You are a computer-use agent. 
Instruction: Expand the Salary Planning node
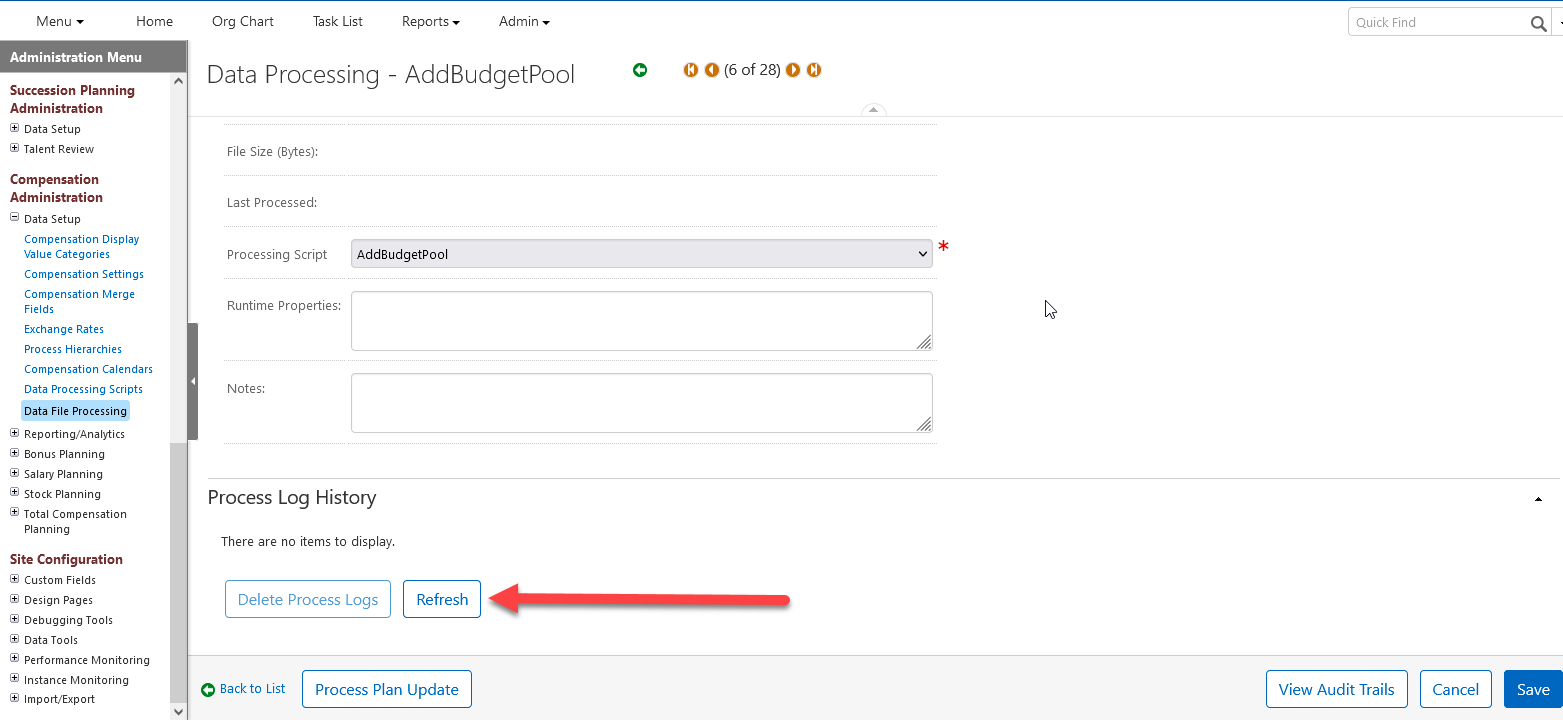pos(14,473)
